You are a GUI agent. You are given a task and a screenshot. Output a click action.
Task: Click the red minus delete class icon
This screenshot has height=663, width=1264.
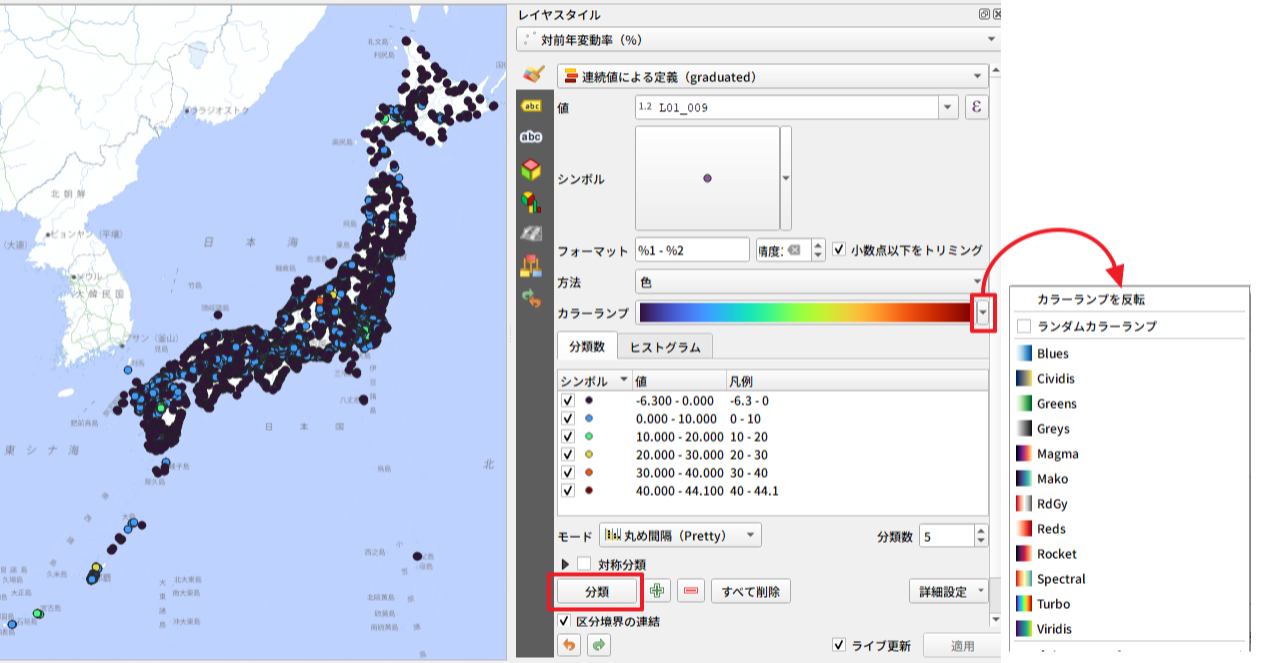click(690, 591)
